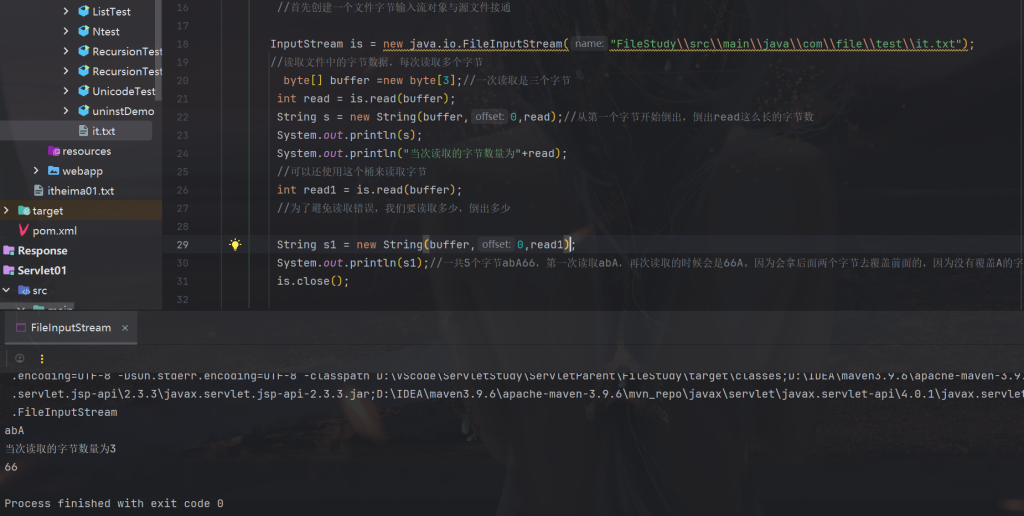This screenshot has height=516, width=1024.
Task: Select uninstDemo in the project tree
Action: coord(123,111)
